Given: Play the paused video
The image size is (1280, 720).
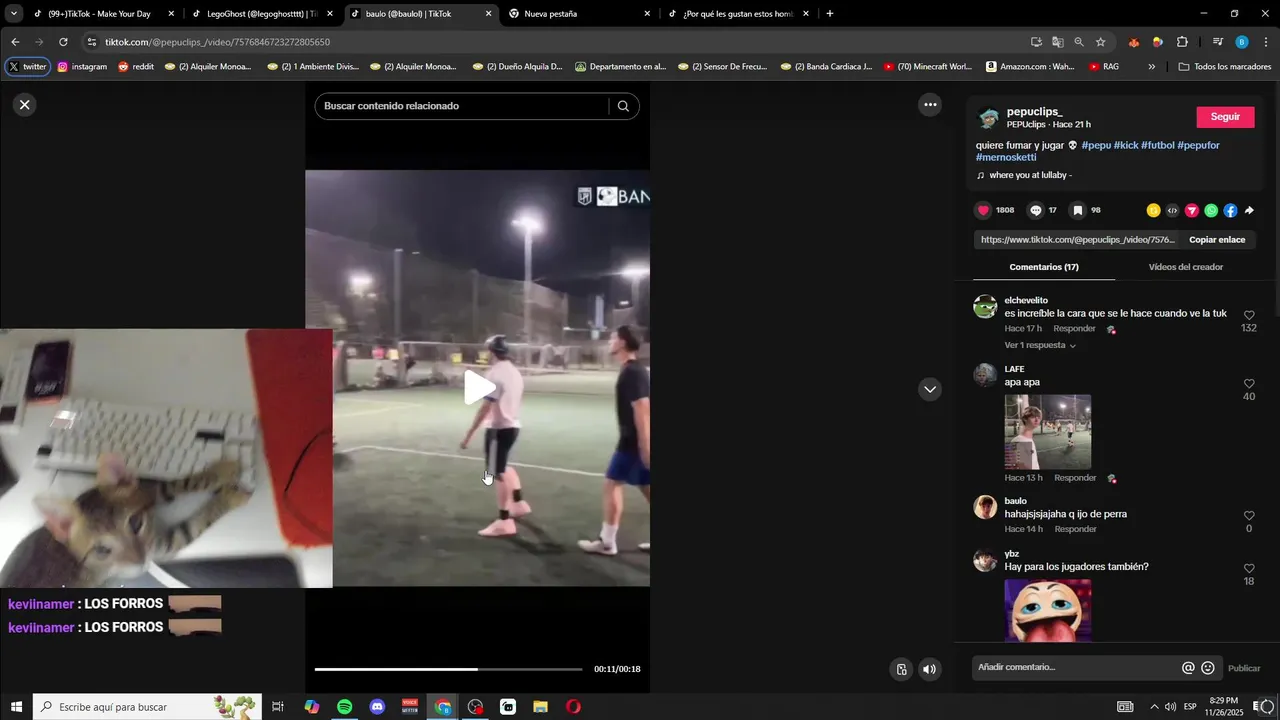Looking at the screenshot, I should 479,388.
